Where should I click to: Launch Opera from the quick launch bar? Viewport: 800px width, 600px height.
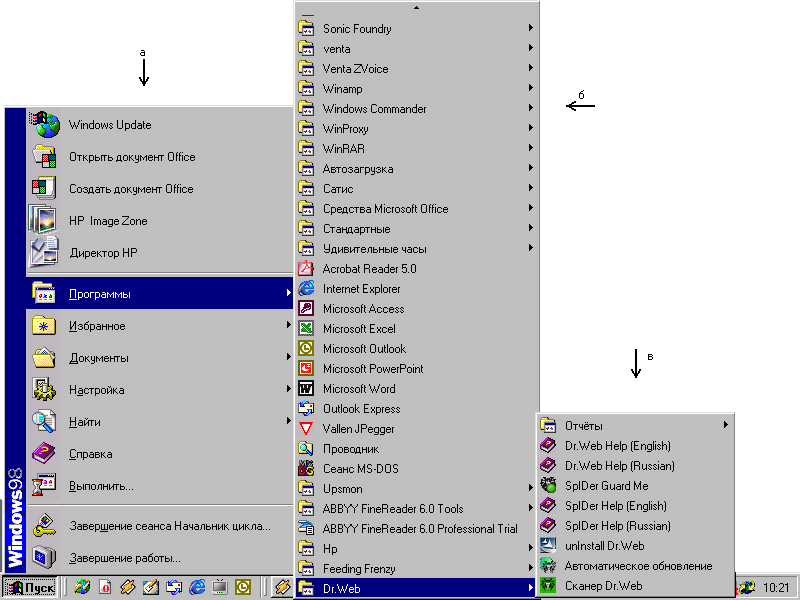pos(105,587)
